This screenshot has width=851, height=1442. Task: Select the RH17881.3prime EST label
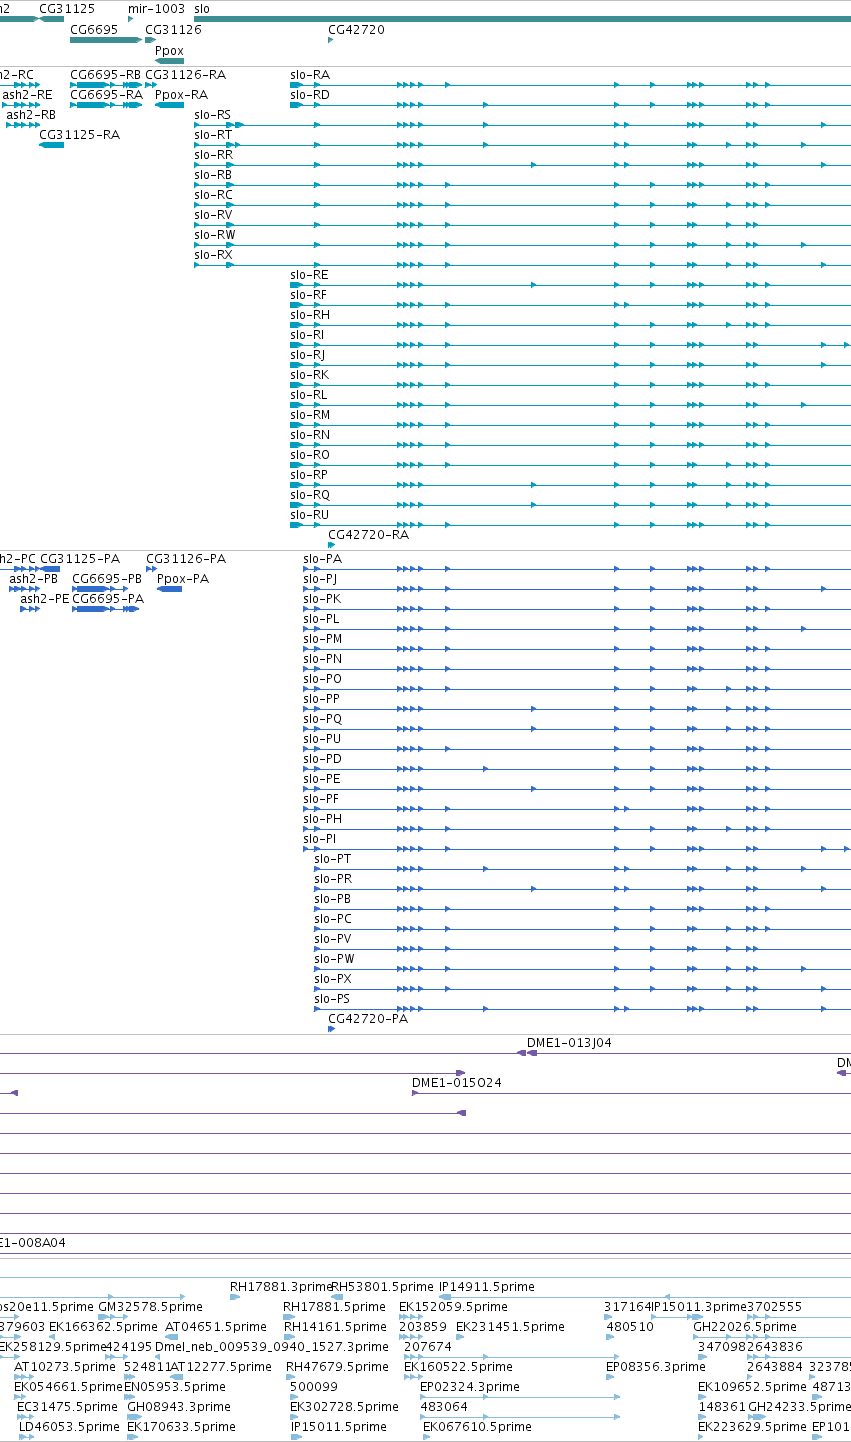[281, 1287]
